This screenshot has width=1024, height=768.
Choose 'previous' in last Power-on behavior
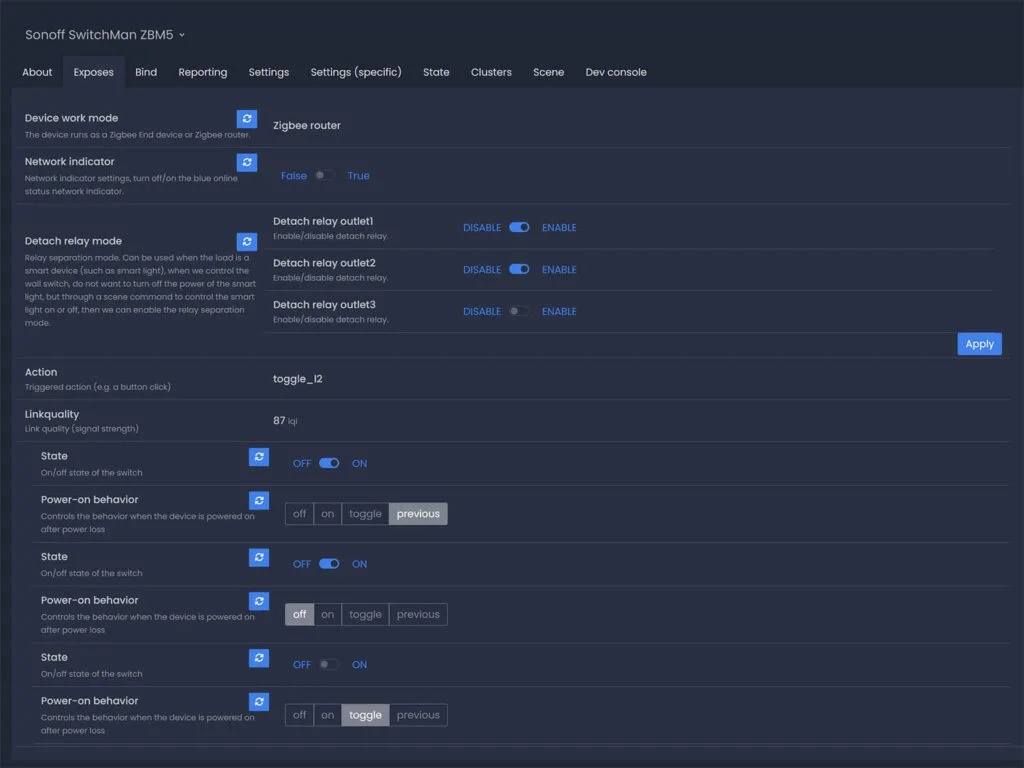[x=418, y=715]
